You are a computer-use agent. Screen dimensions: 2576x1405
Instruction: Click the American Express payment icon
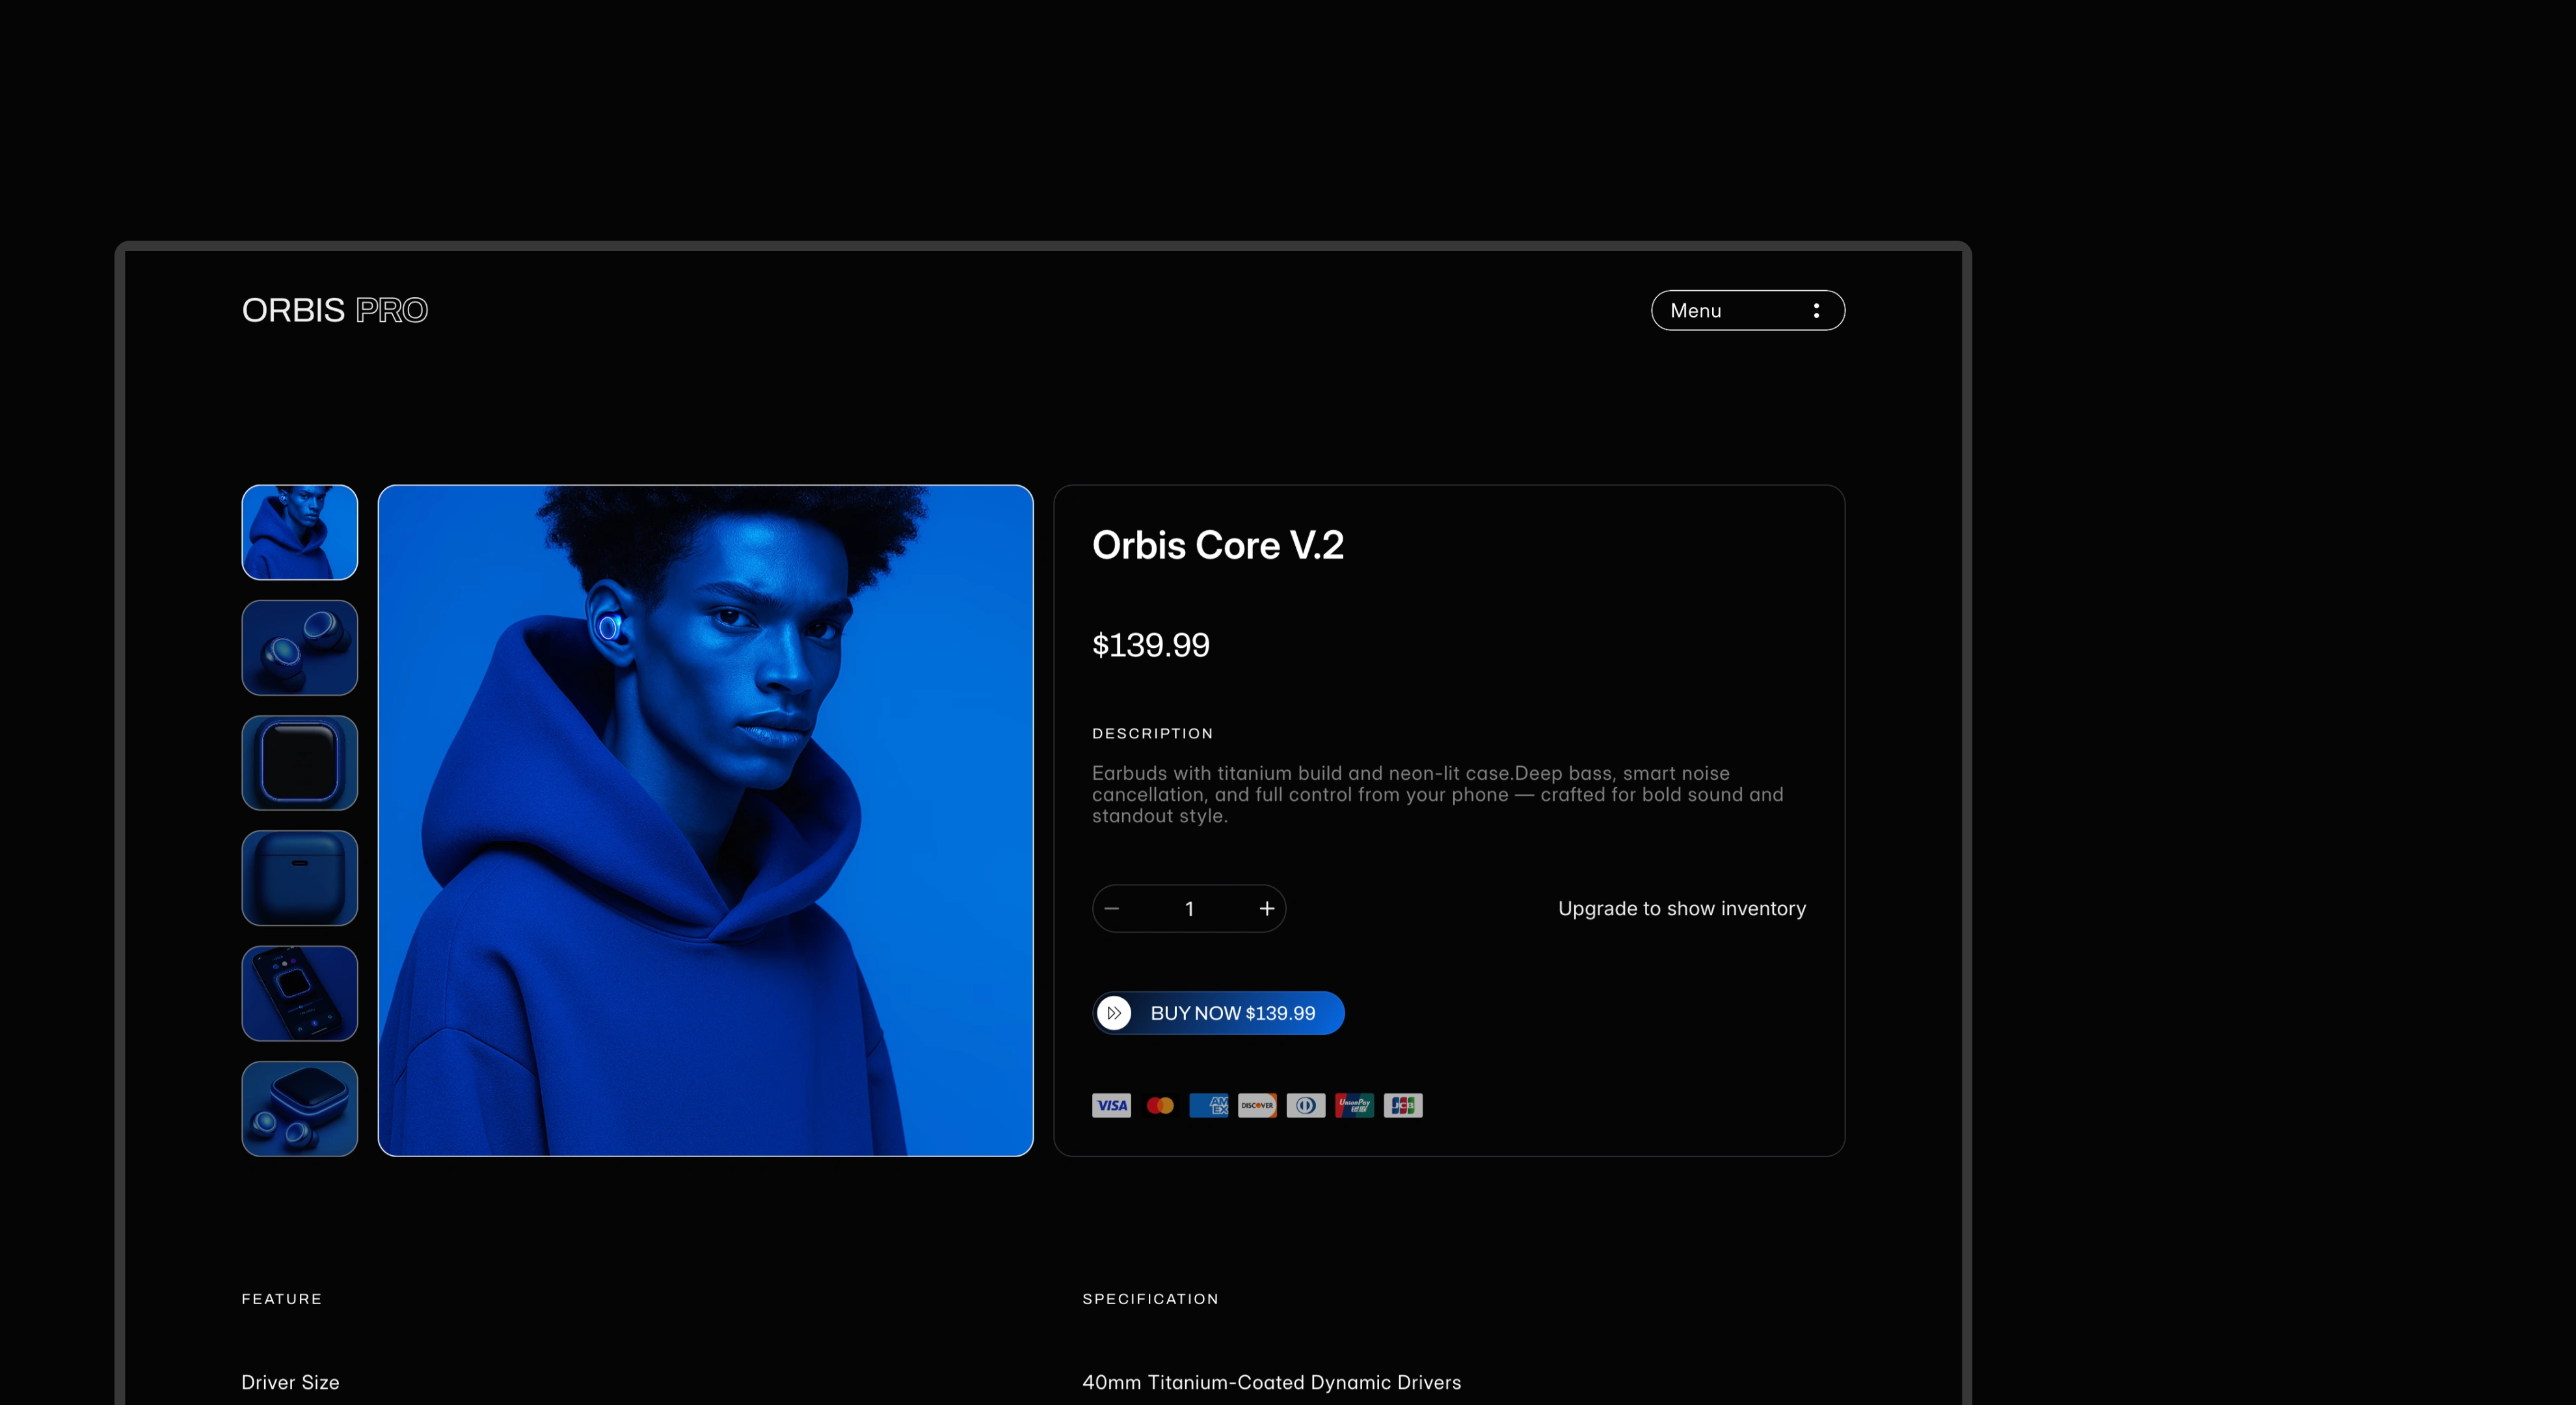pos(1208,1105)
